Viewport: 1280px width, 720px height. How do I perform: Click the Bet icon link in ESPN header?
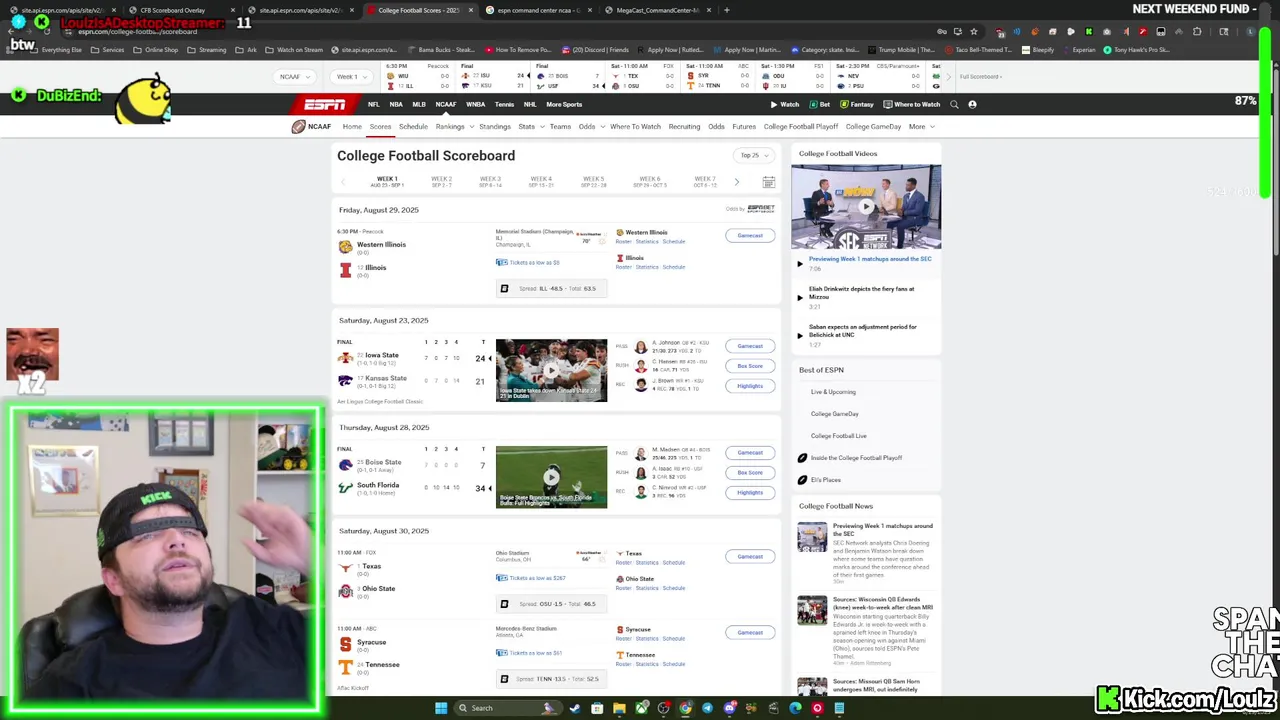point(820,104)
